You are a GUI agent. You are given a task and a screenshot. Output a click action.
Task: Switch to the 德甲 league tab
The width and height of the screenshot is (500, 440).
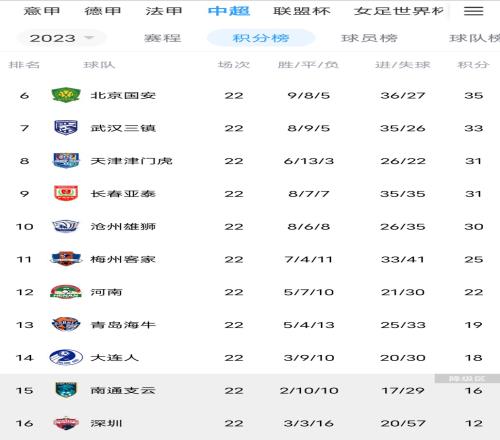click(x=102, y=11)
